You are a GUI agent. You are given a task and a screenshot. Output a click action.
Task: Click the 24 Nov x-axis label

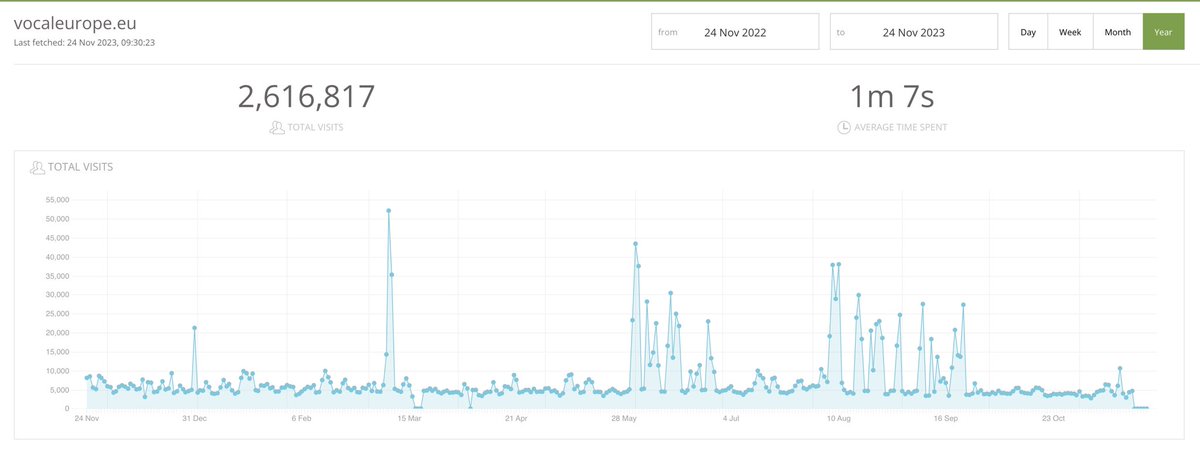[x=87, y=418]
